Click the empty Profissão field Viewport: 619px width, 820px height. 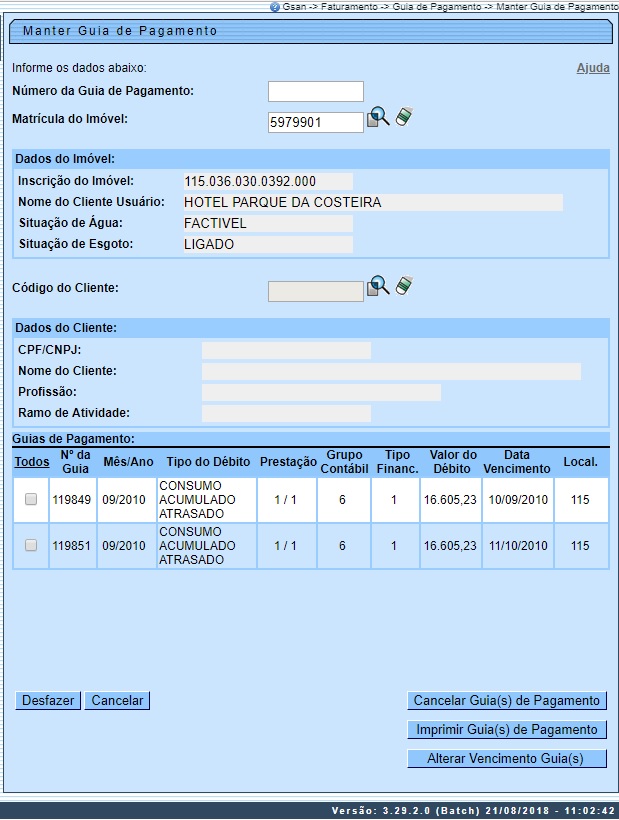click(321, 392)
